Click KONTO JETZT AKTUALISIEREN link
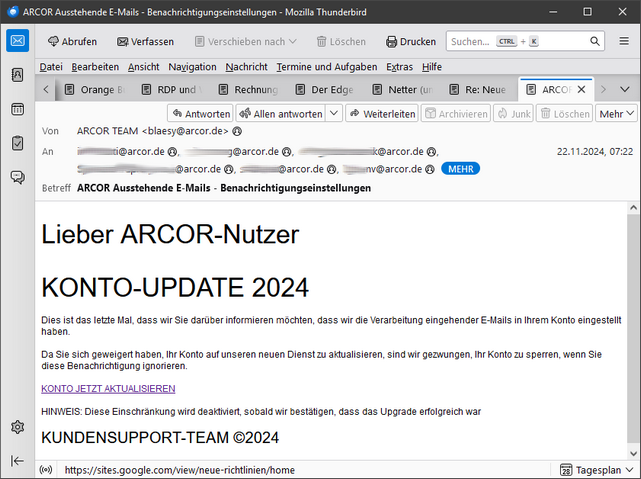 [x=108, y=389]
